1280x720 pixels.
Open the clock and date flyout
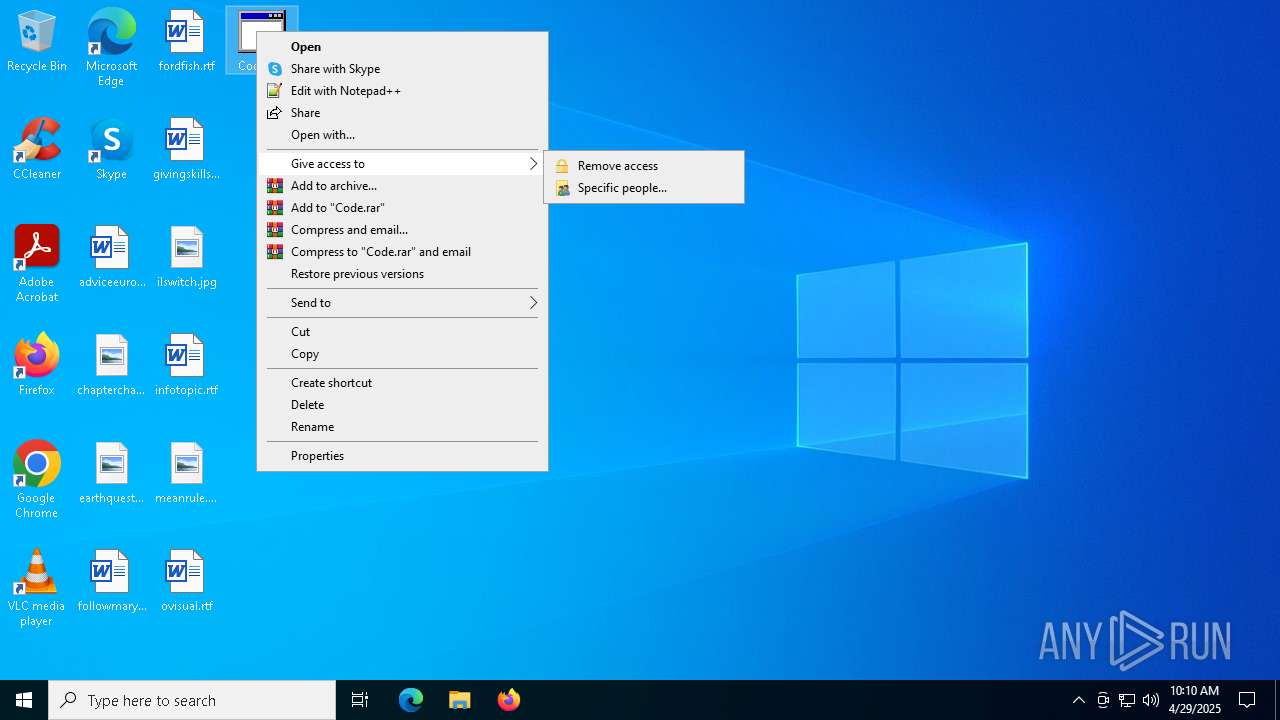1194,700
